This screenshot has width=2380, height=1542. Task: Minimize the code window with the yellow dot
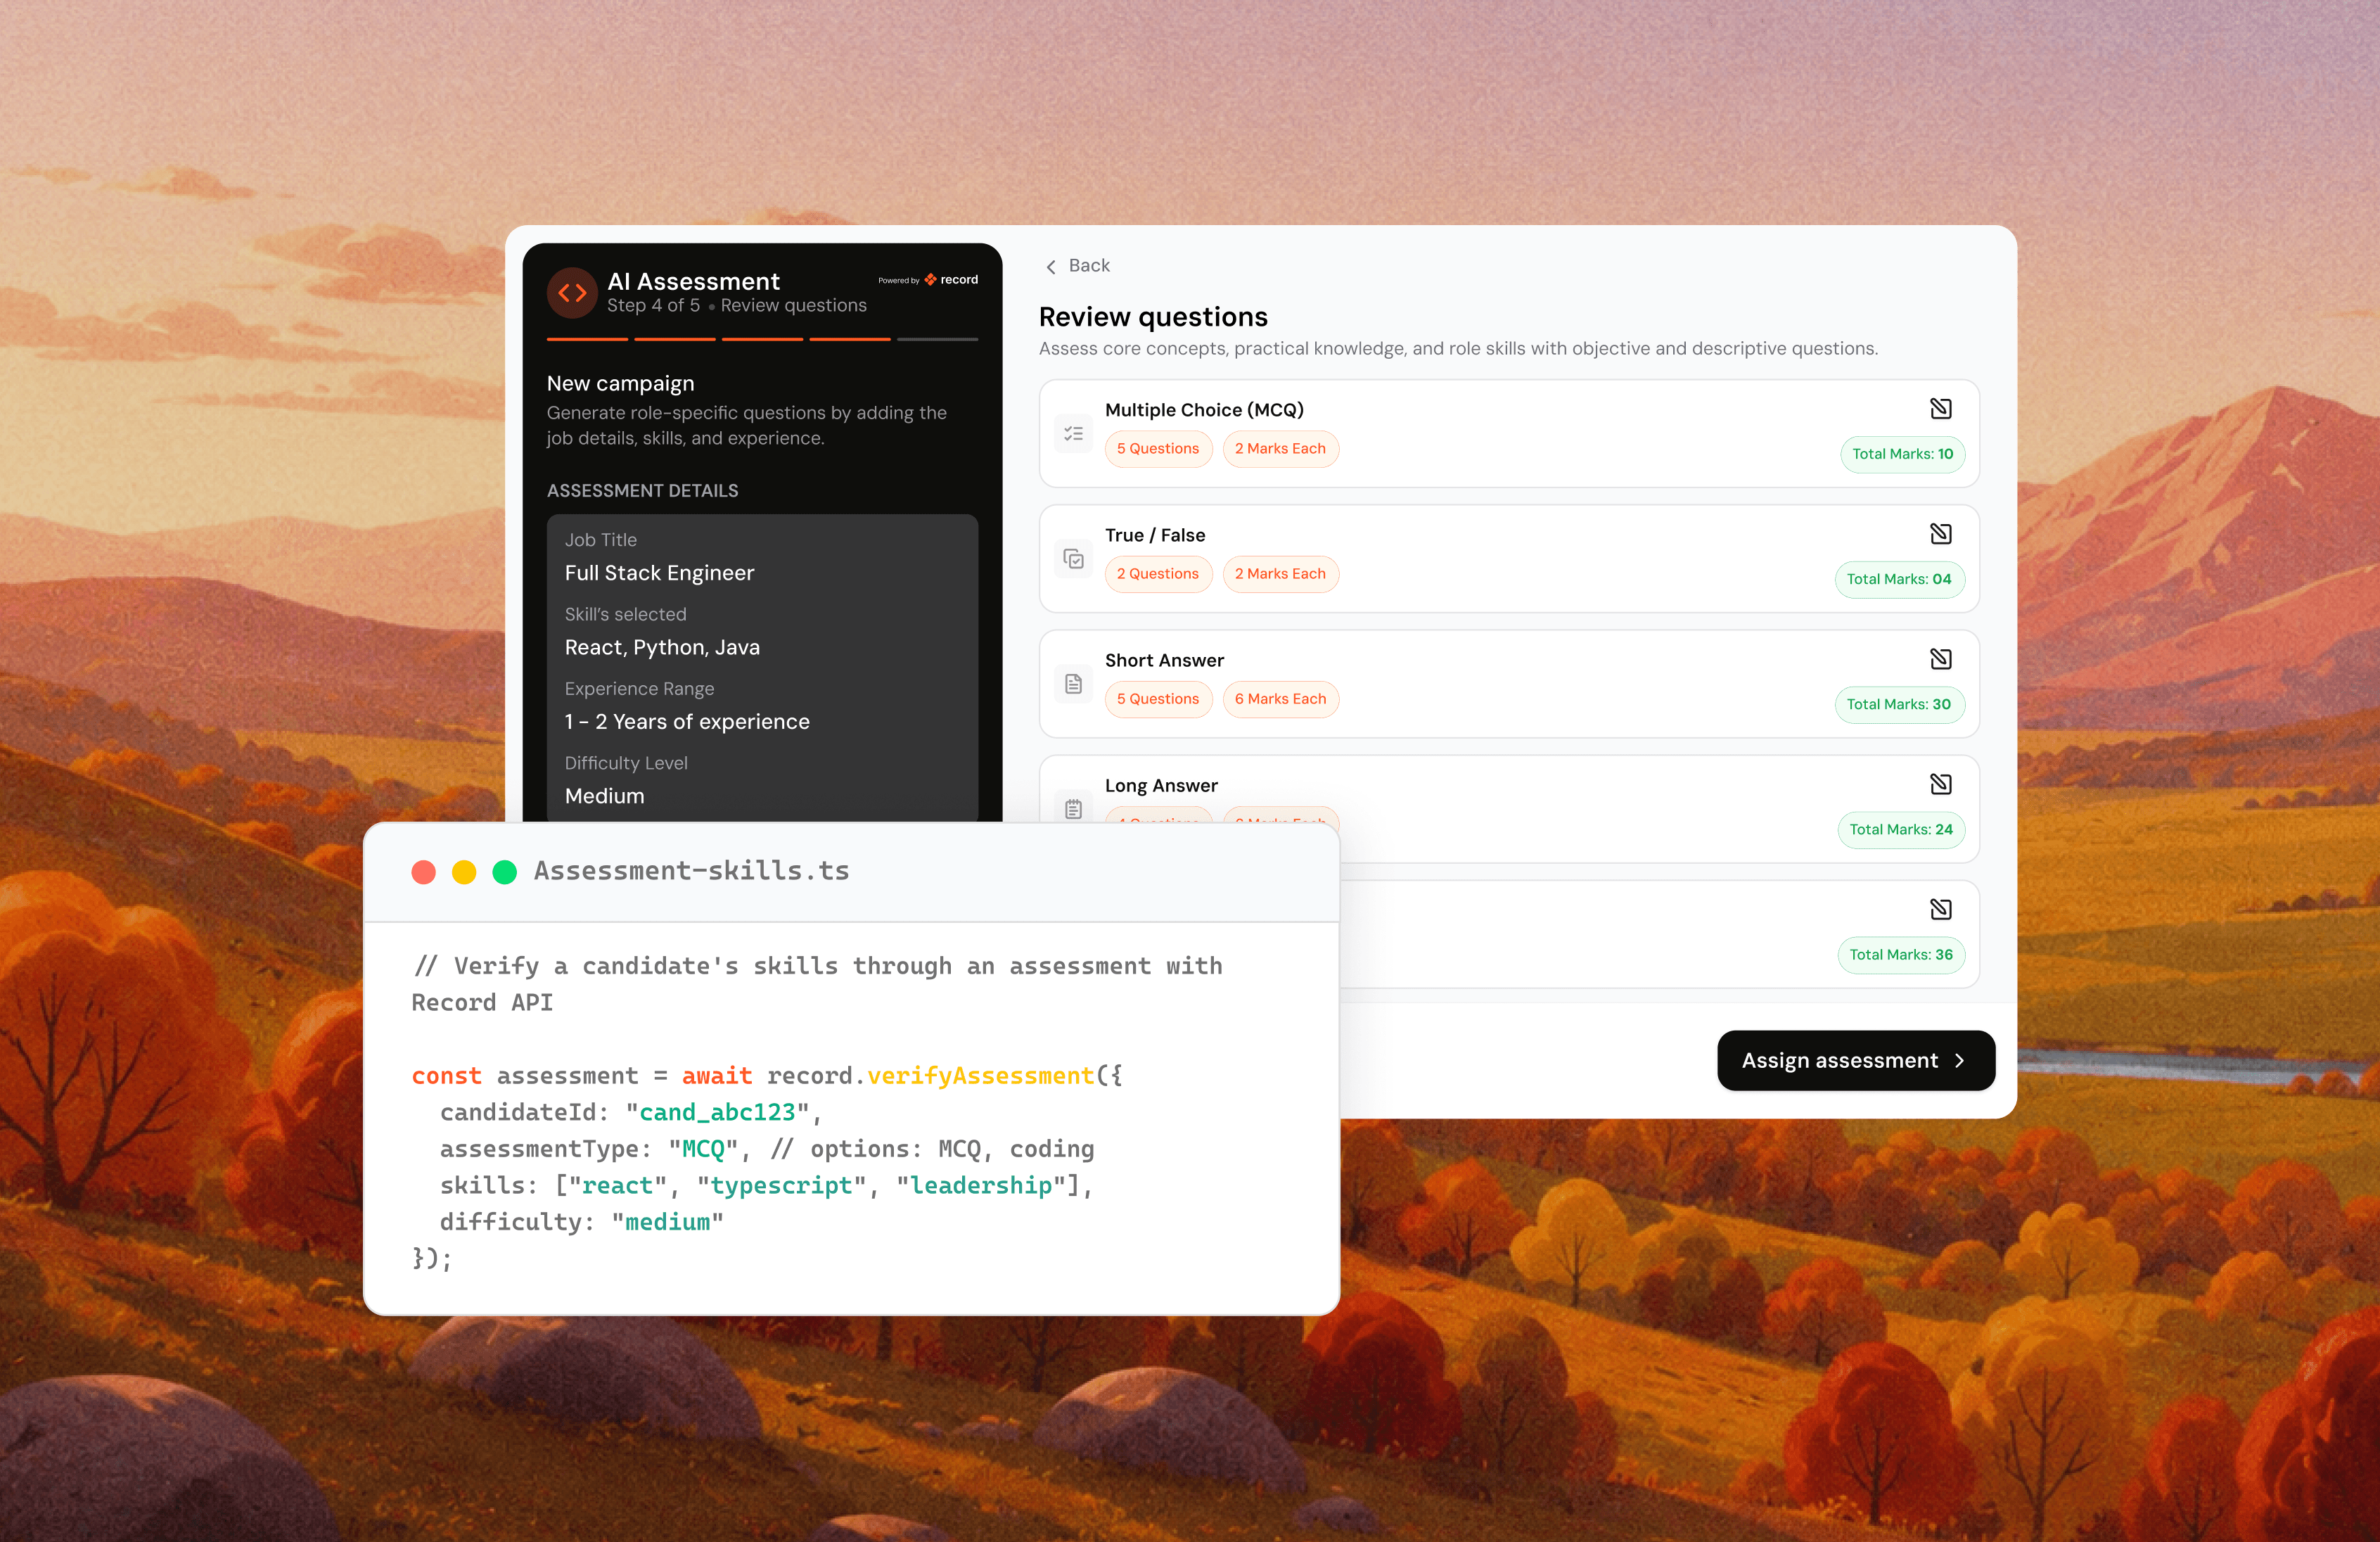(x=464, y=872)
